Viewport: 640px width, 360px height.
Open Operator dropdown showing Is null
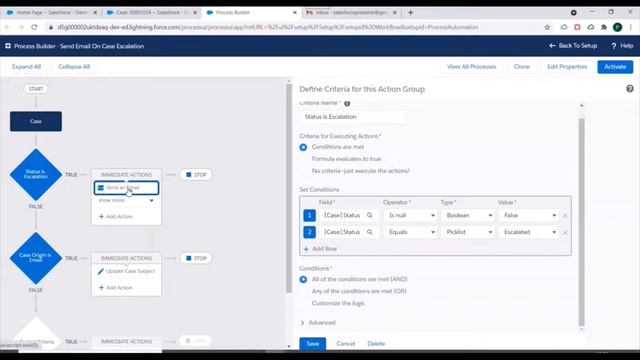pos(410,215)
